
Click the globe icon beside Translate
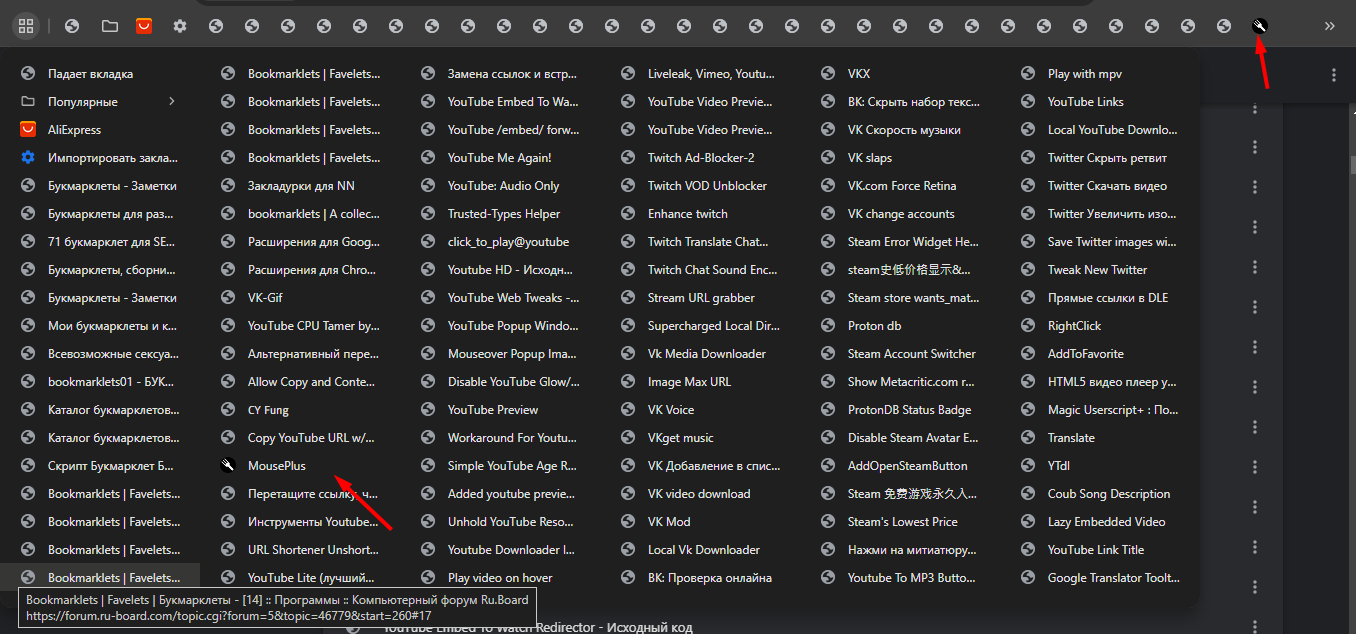coord(1028,438)
